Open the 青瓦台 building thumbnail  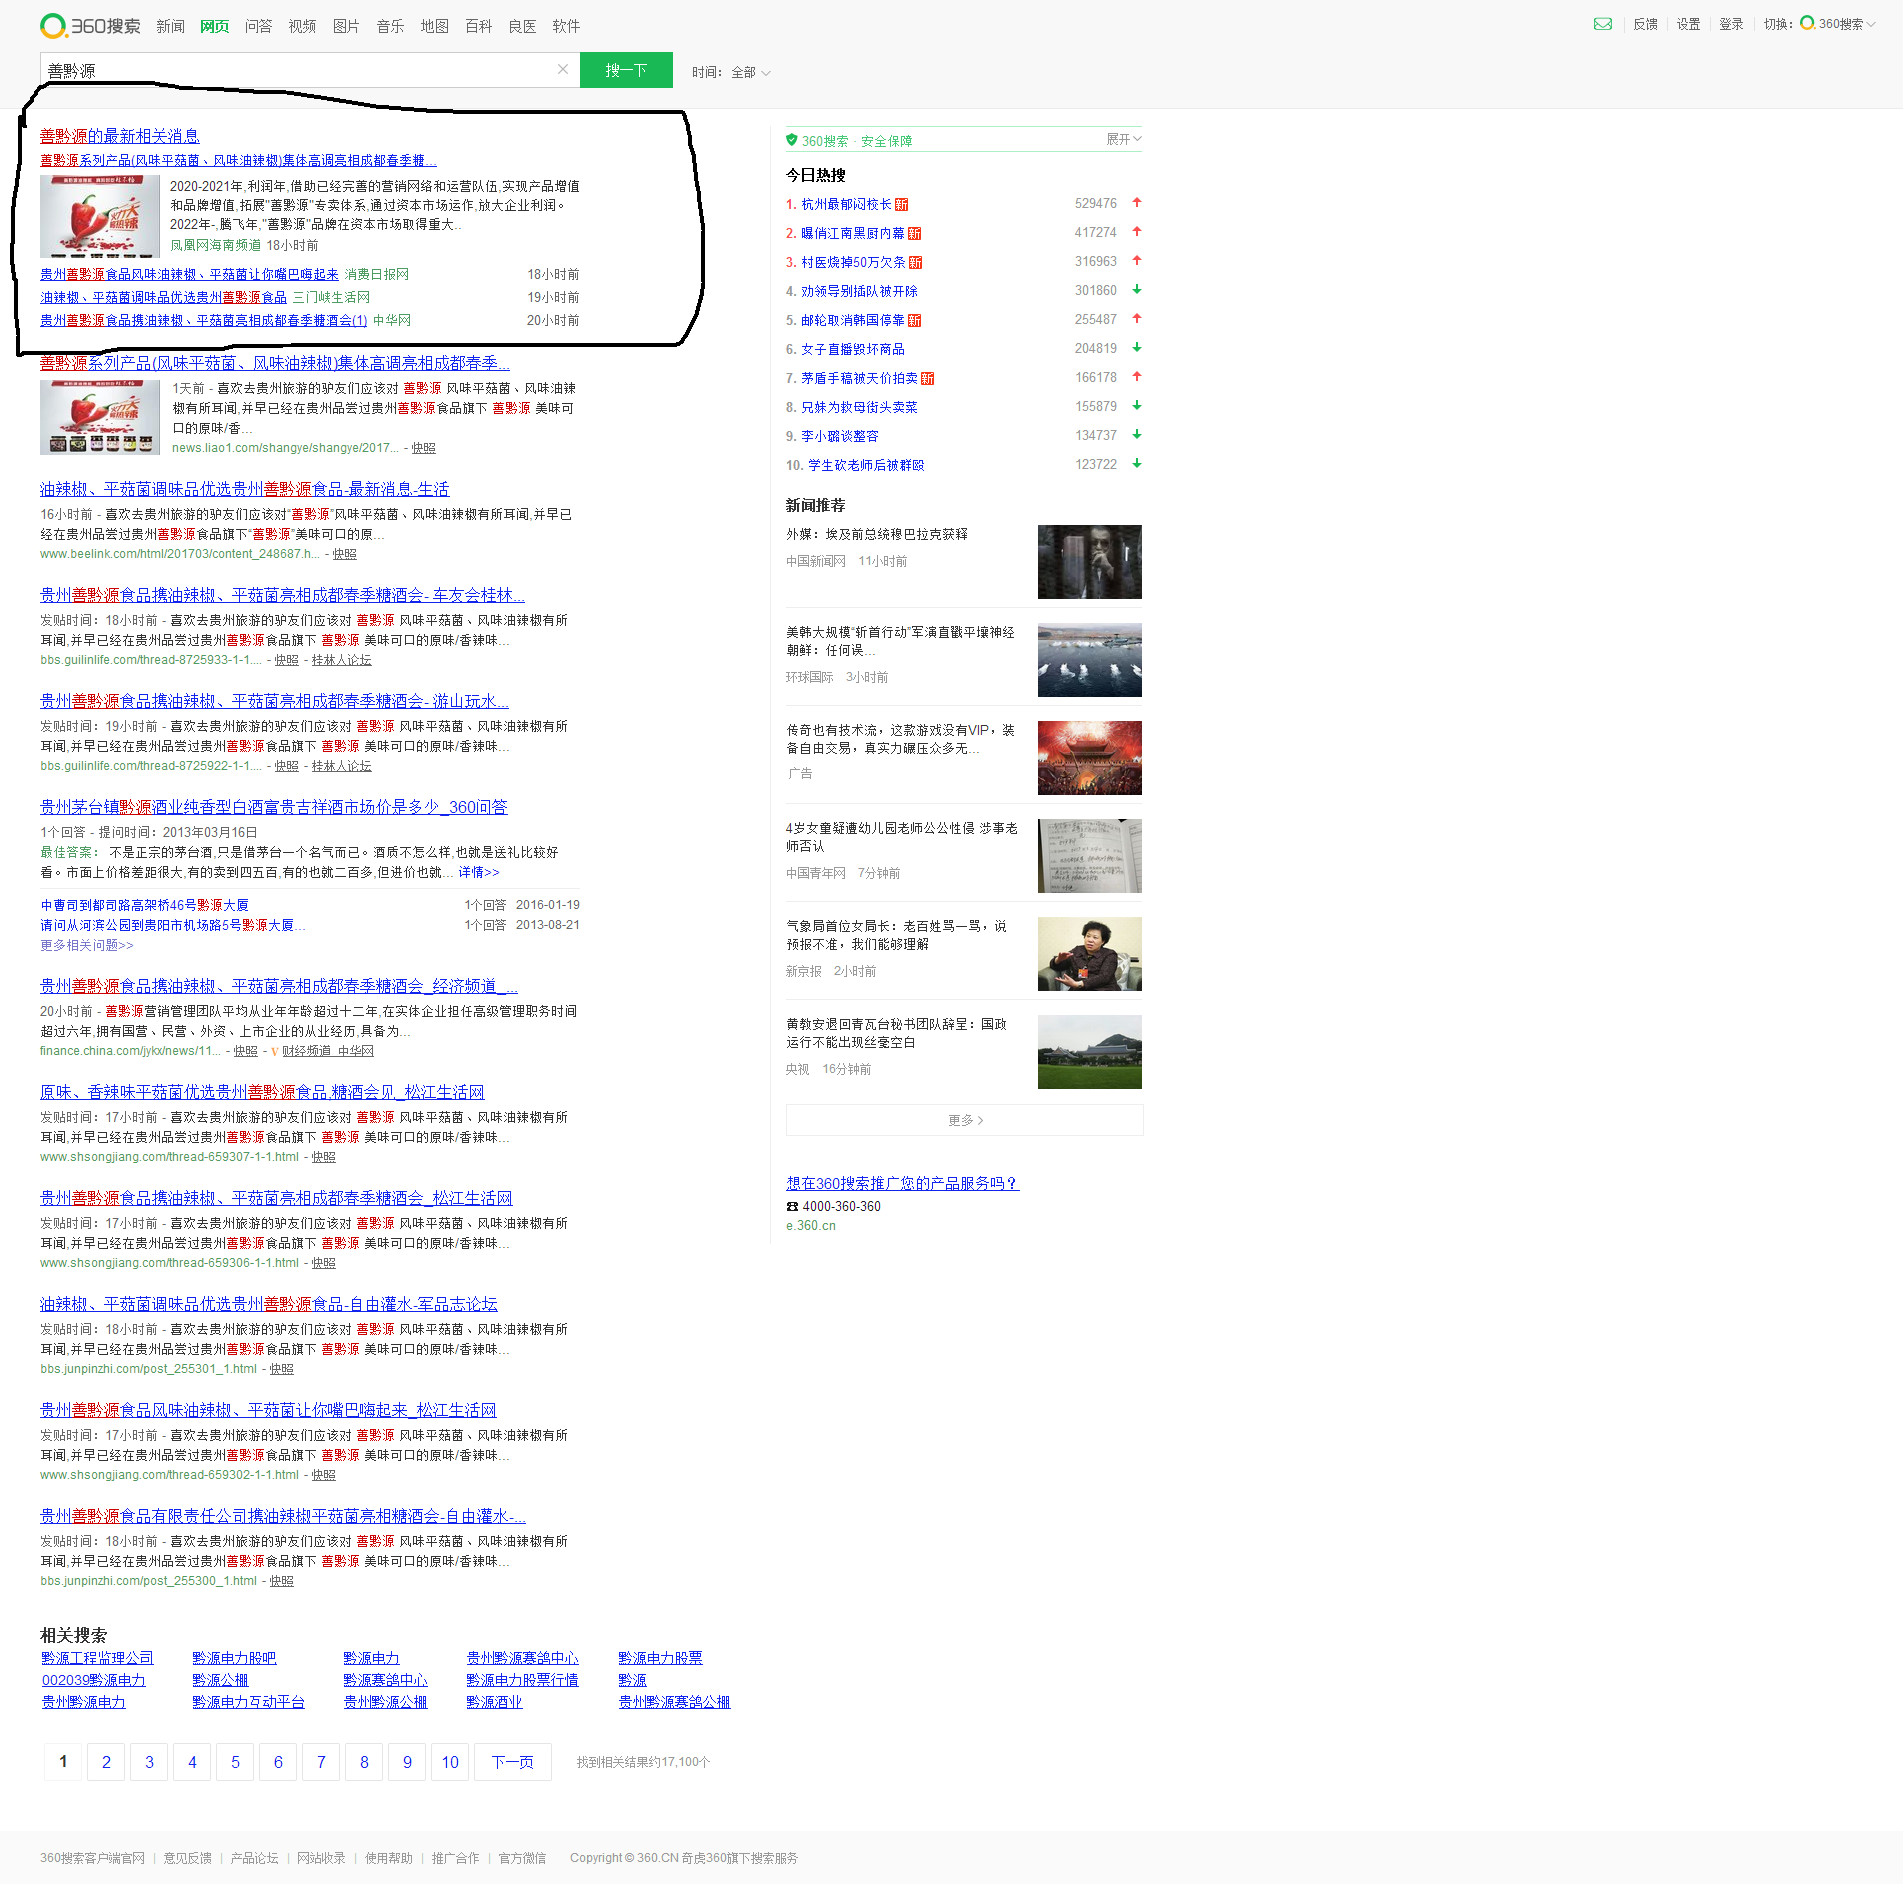pos(1089,1052)
